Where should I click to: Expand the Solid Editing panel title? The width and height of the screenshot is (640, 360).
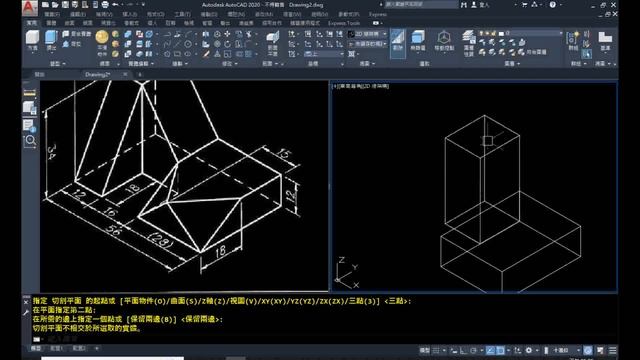[141, 64]
